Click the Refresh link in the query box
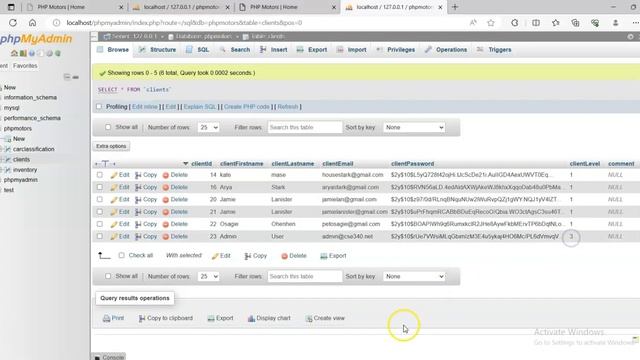 [288, 107]
